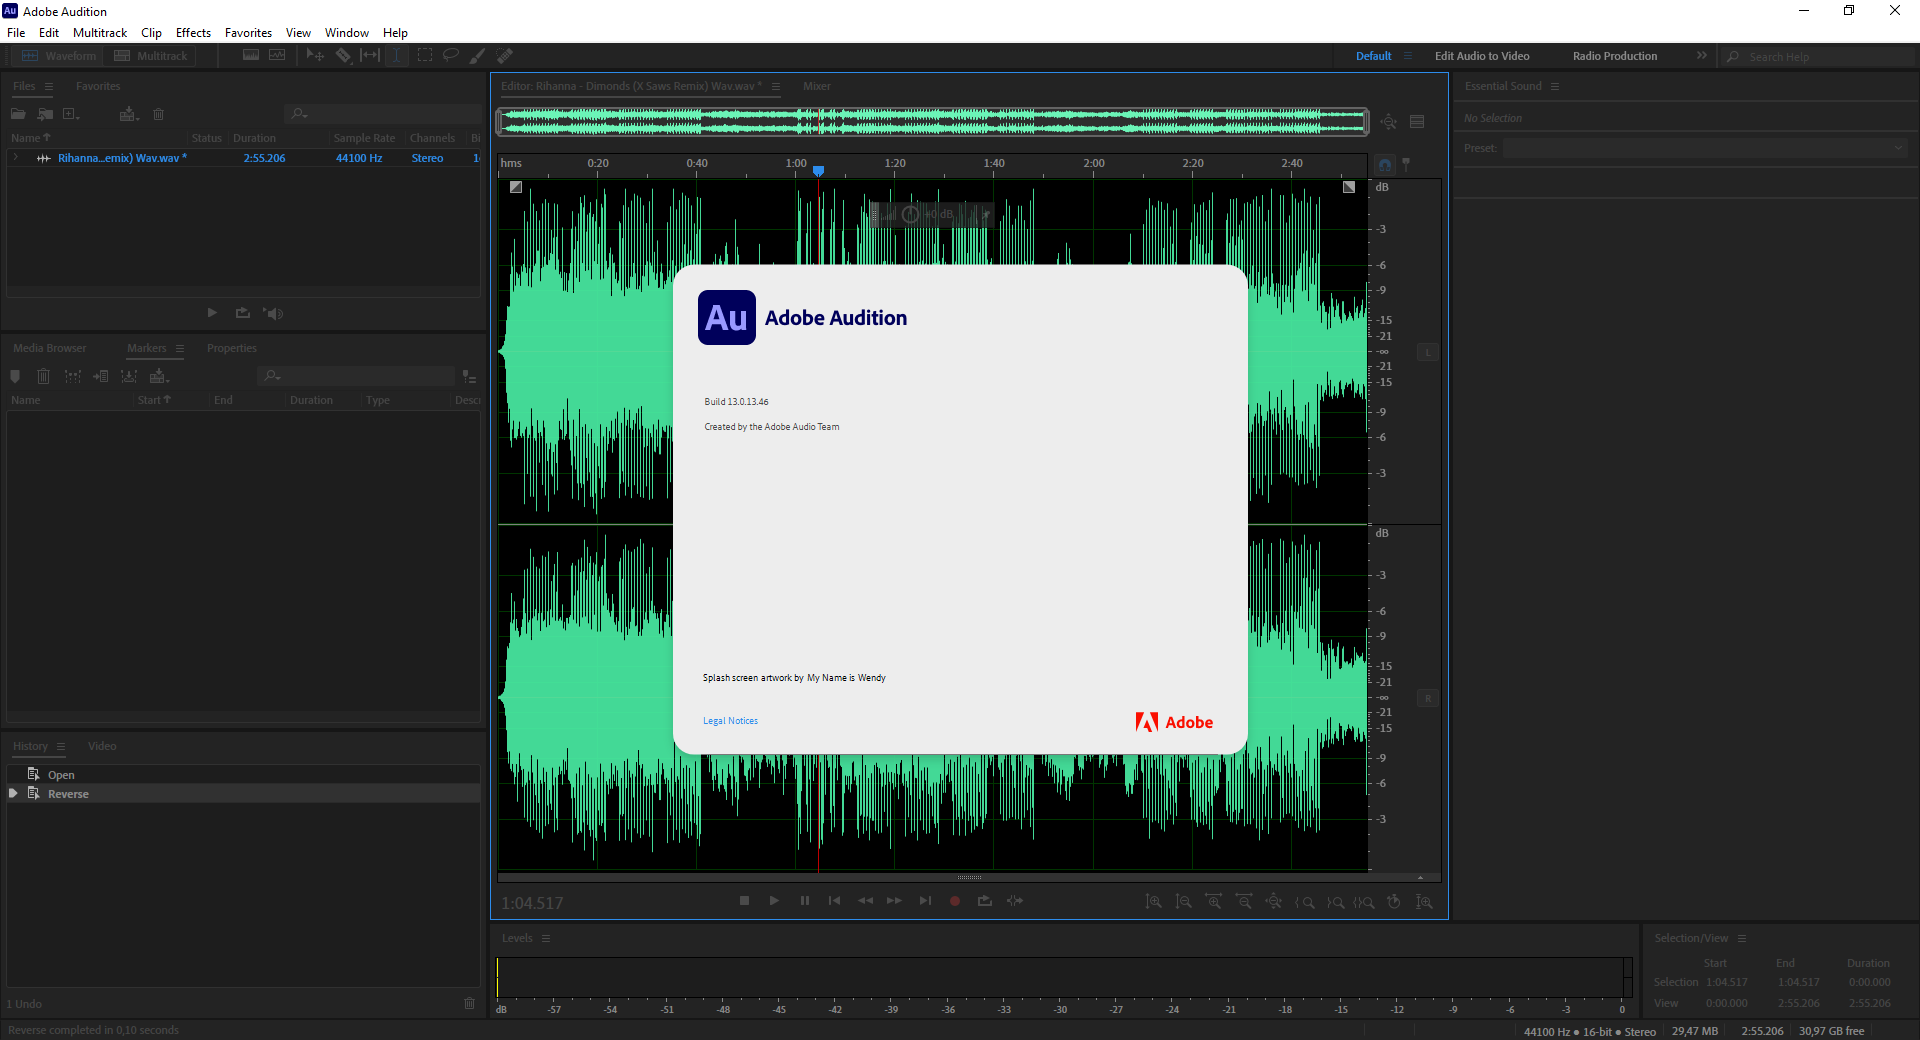Click Add Cue Marker icon in Markers panel
The width and height of the screenshot is (1920, 1040).
pyautogui.click(x=15, y=376)
